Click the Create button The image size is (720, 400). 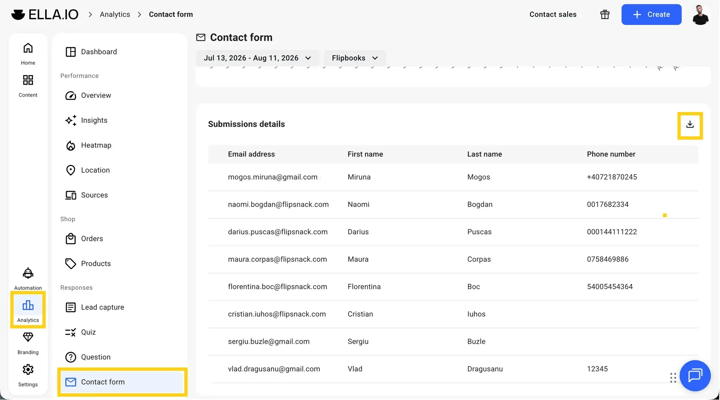pos(651,15)
